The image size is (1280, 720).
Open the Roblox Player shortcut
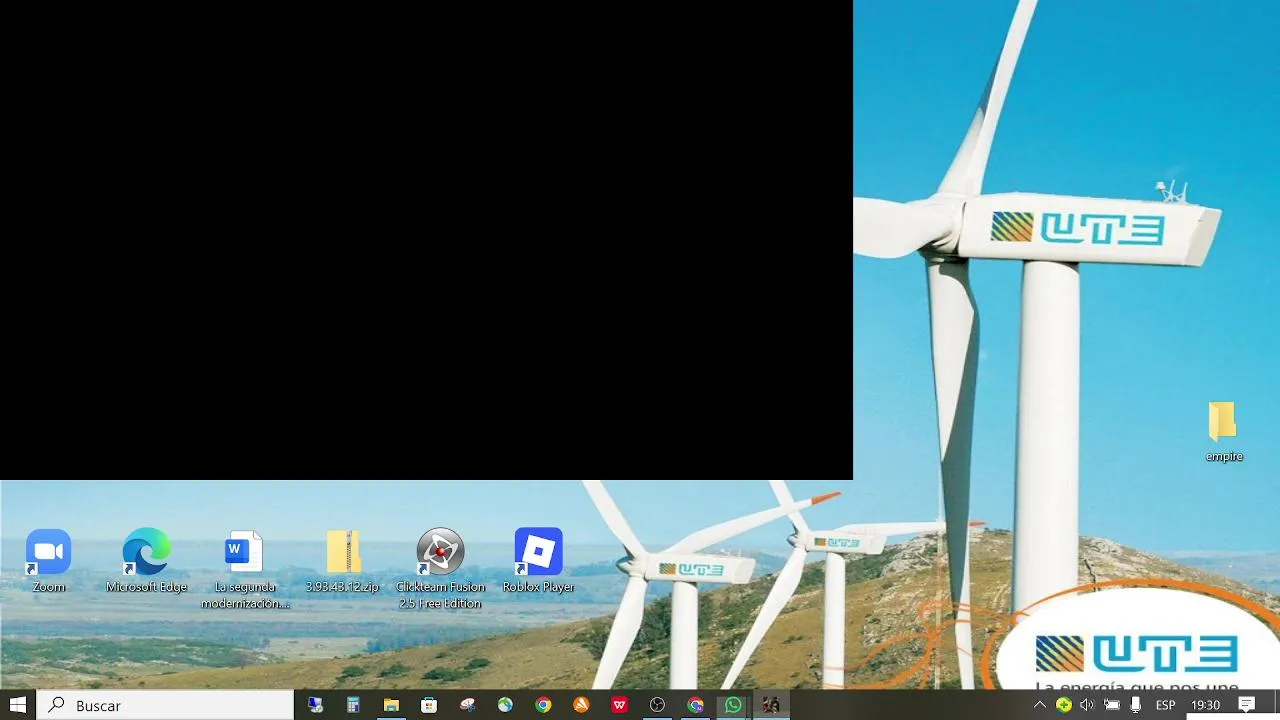538,560
